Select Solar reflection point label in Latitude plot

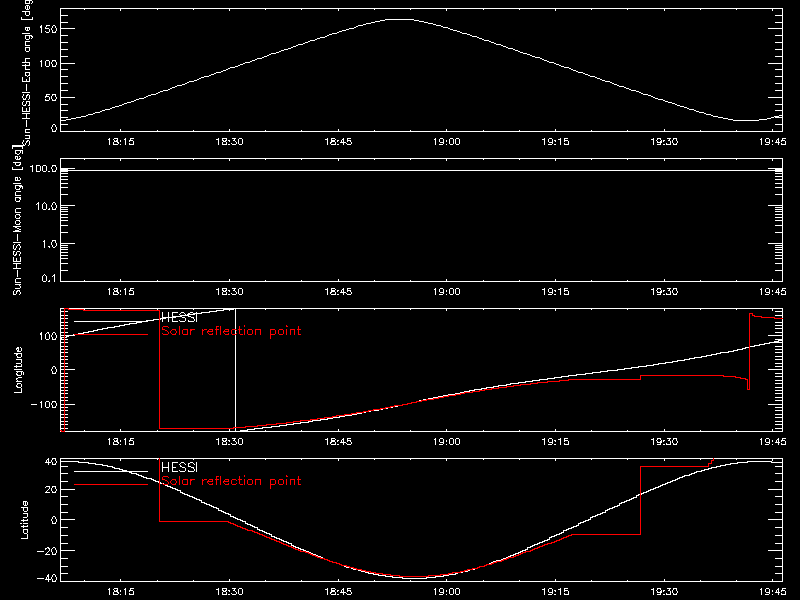click(x=231, y=481)
